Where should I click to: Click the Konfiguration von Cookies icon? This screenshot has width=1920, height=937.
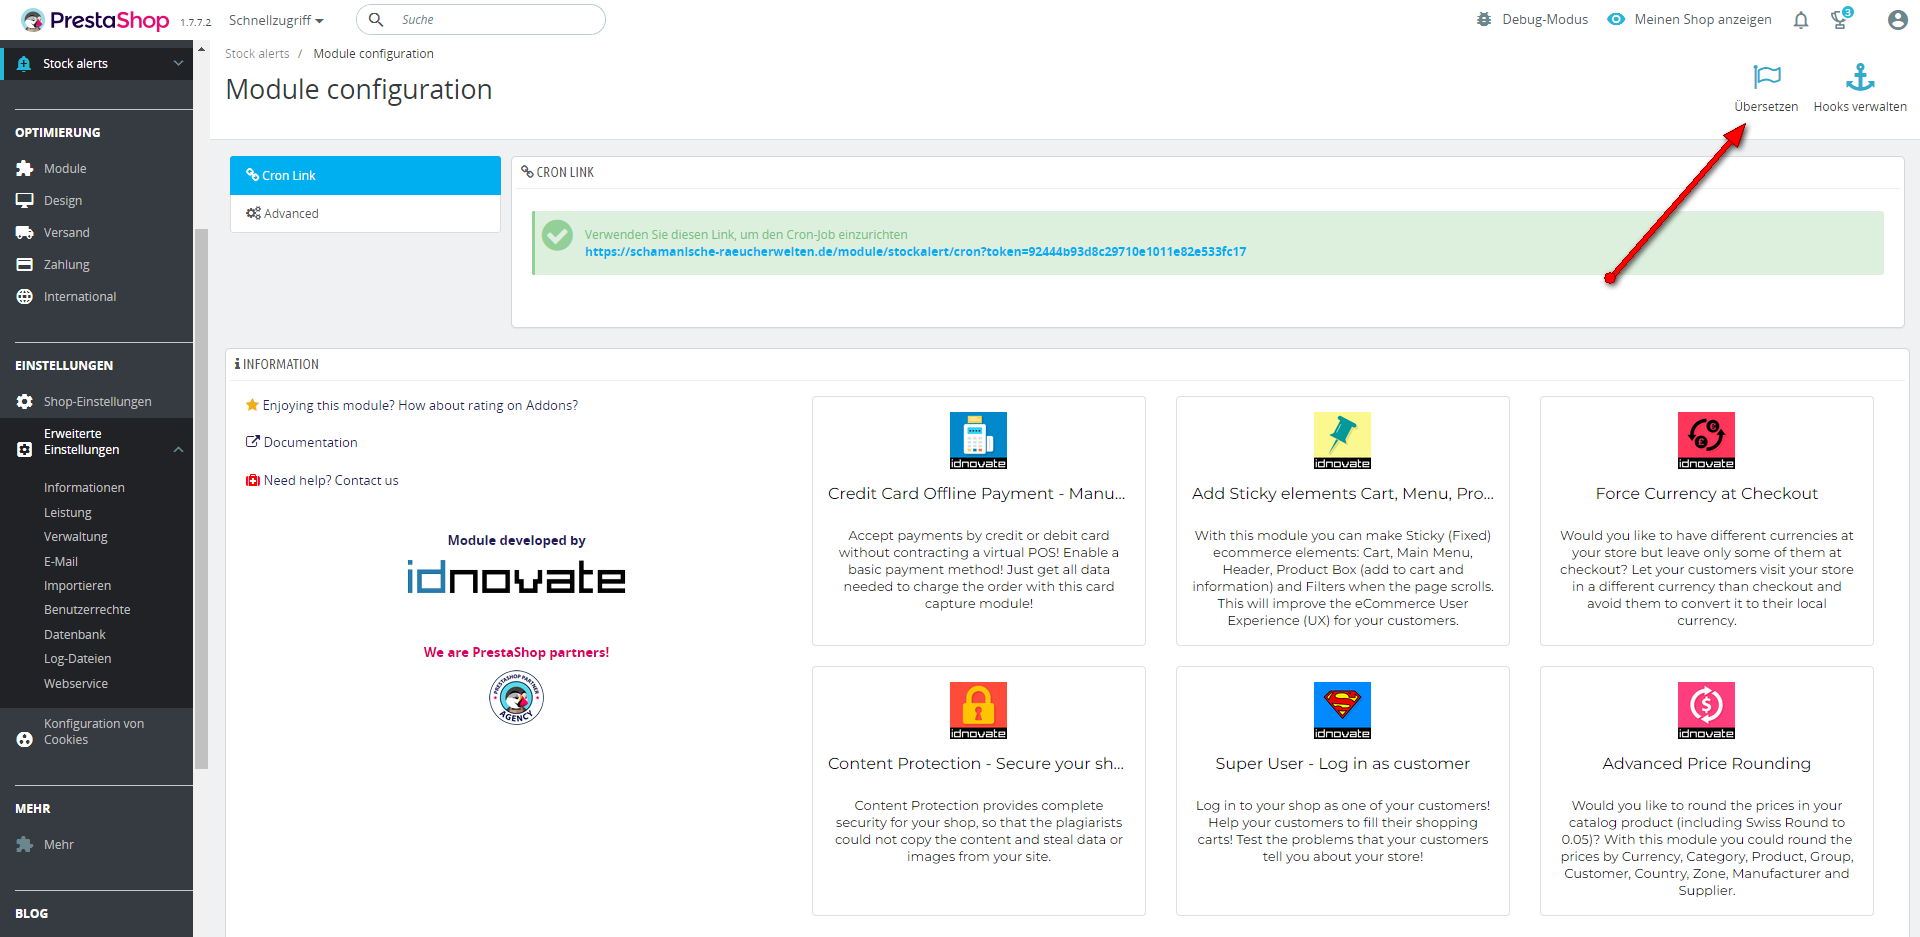(25, 740)
